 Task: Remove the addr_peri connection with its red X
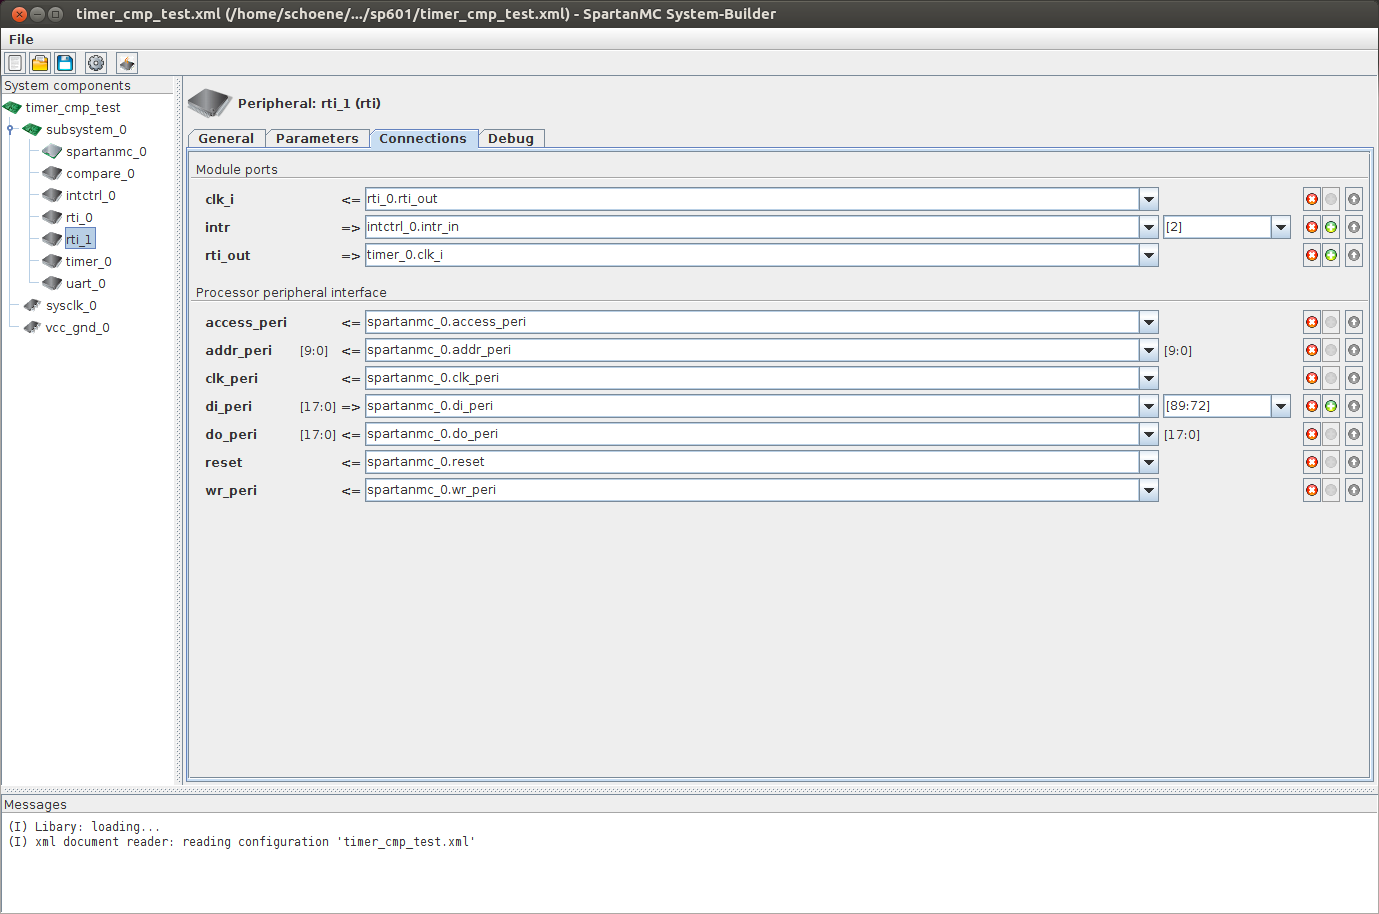(x=1312, y=350)
